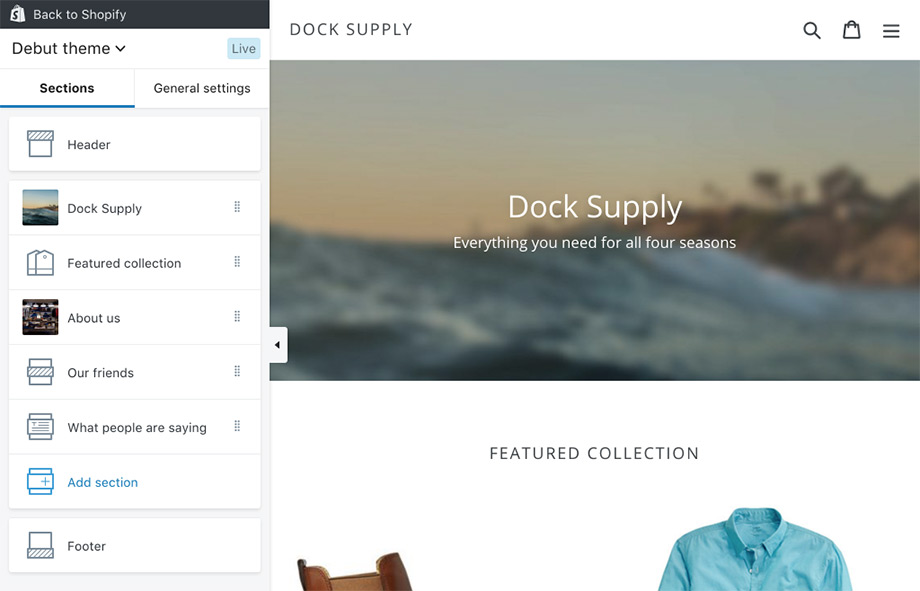920x591 pixels.
Task: Collapse the sidebar with arrow toggle
Action: point(278,345)
